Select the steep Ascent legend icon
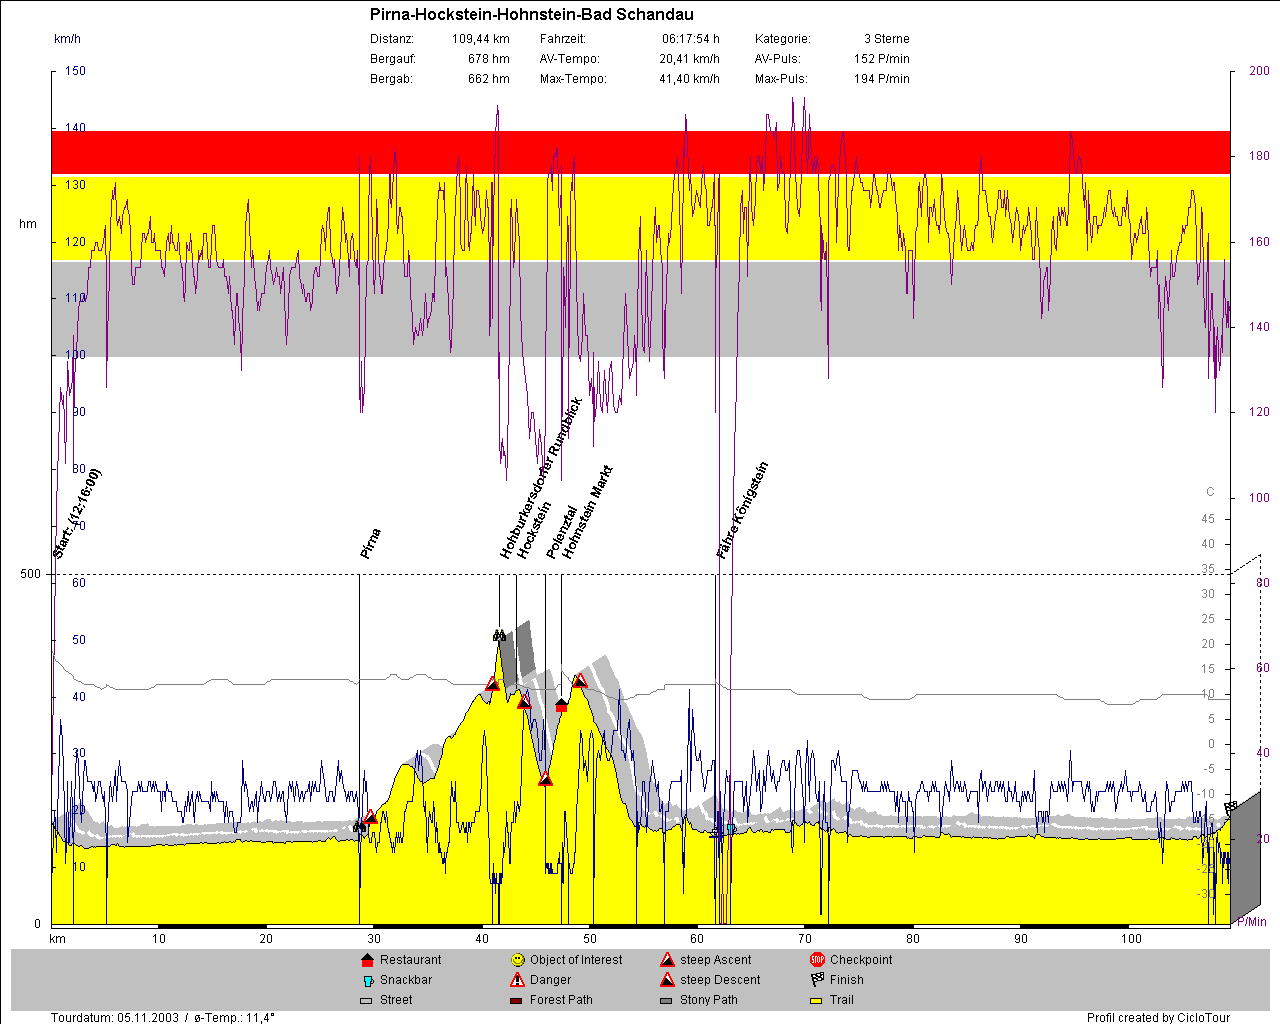The image size is (1280, 1024). (667, 960)
